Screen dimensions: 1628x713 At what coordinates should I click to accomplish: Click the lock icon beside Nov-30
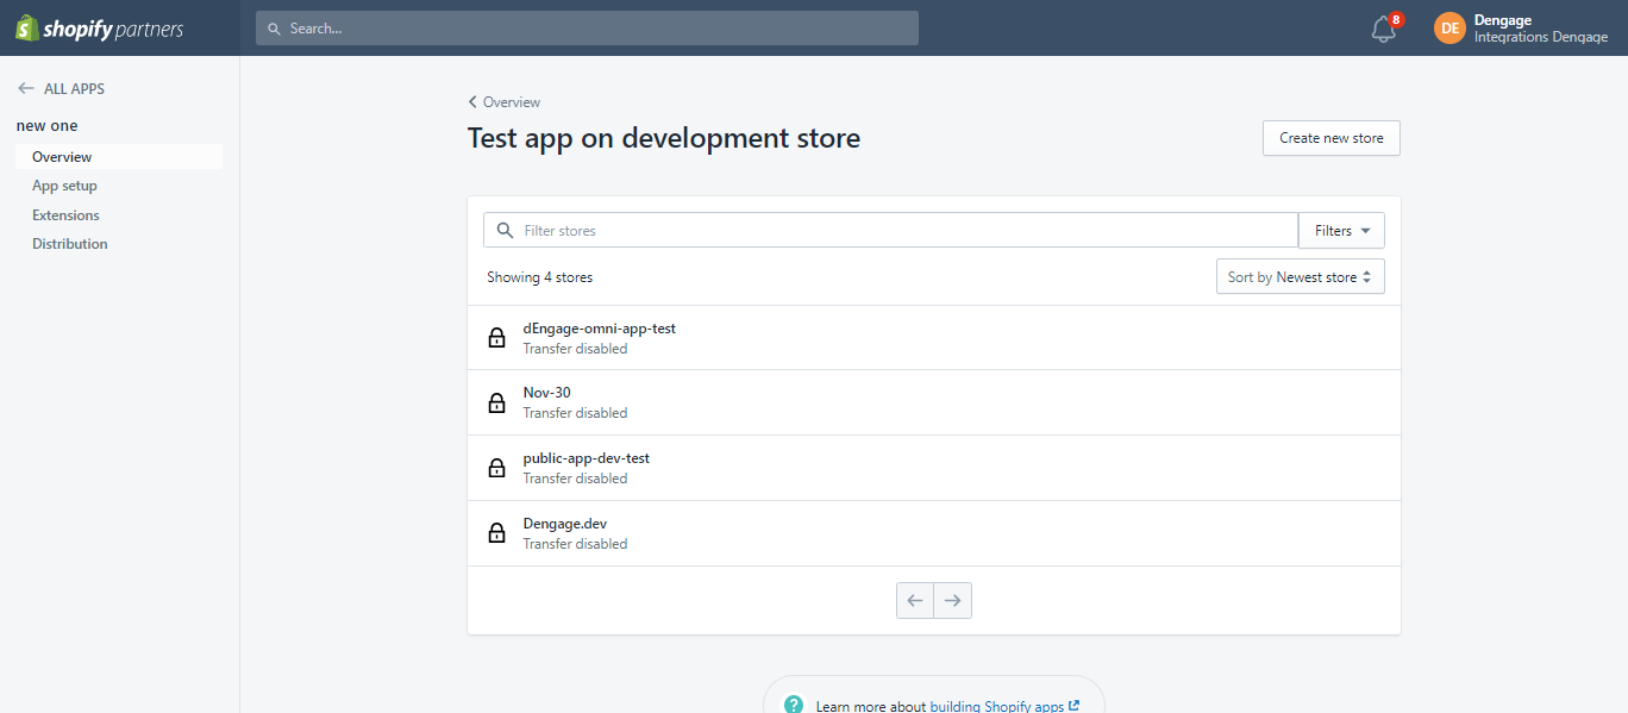(496, 403)
